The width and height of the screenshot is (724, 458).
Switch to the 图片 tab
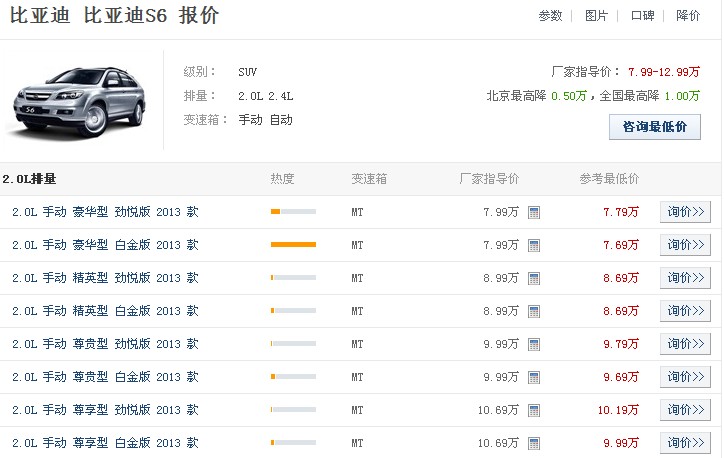point(596,16)
